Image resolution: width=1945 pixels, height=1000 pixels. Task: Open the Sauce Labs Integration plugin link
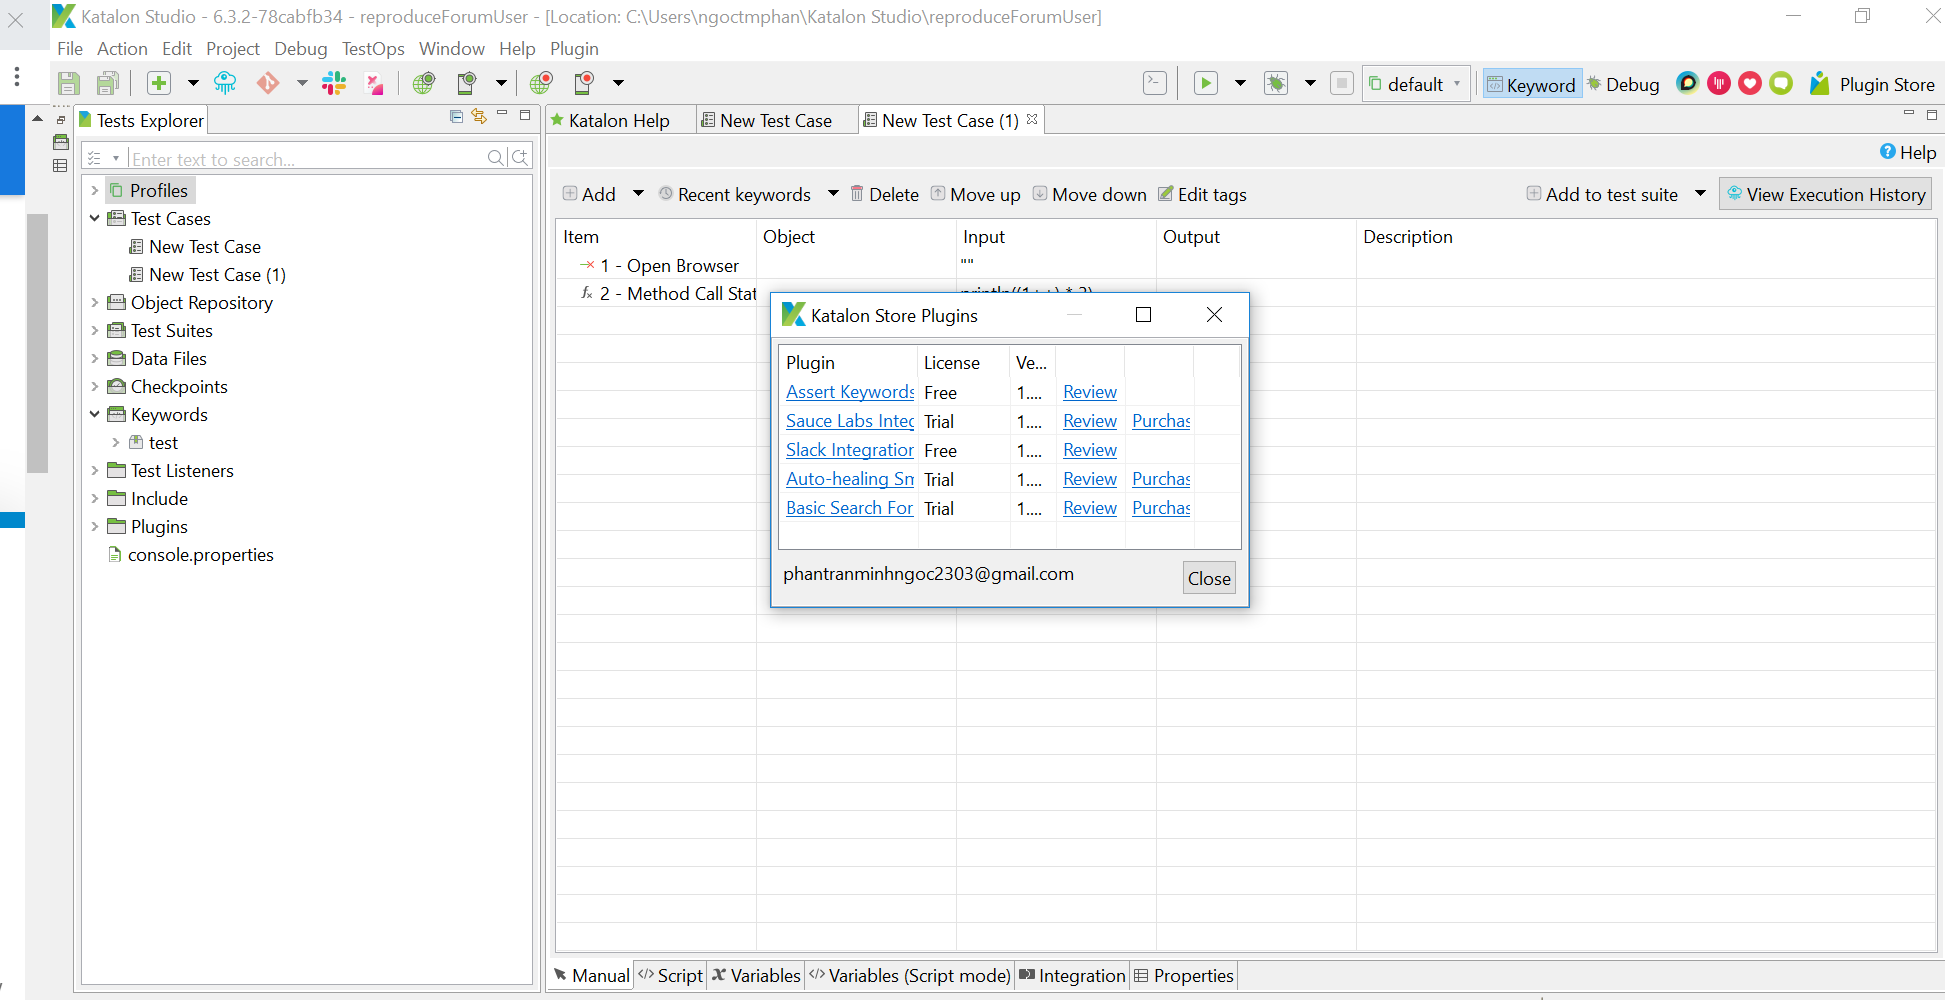click(850, 421)
